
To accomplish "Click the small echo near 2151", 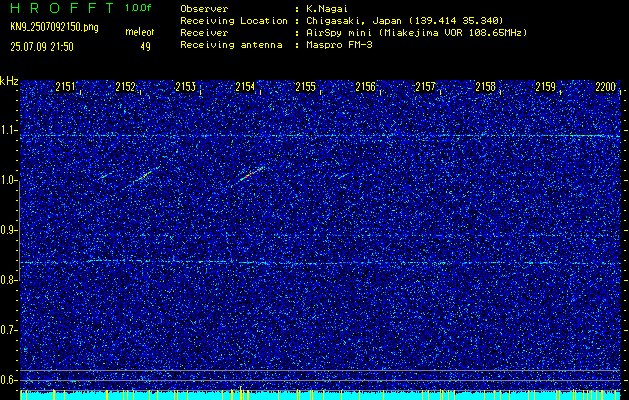I will [104, 176].
